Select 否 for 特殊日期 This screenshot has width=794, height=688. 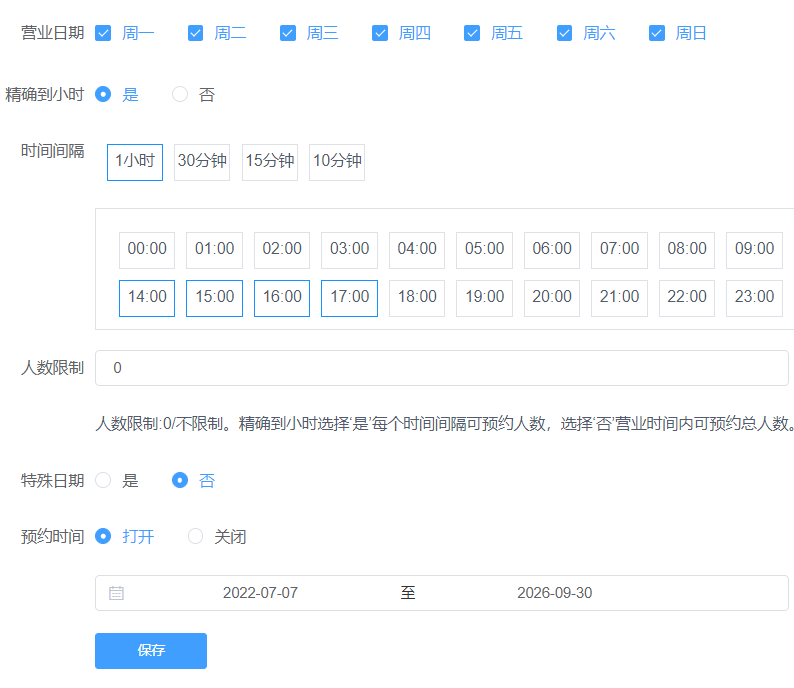click(180, 480)
